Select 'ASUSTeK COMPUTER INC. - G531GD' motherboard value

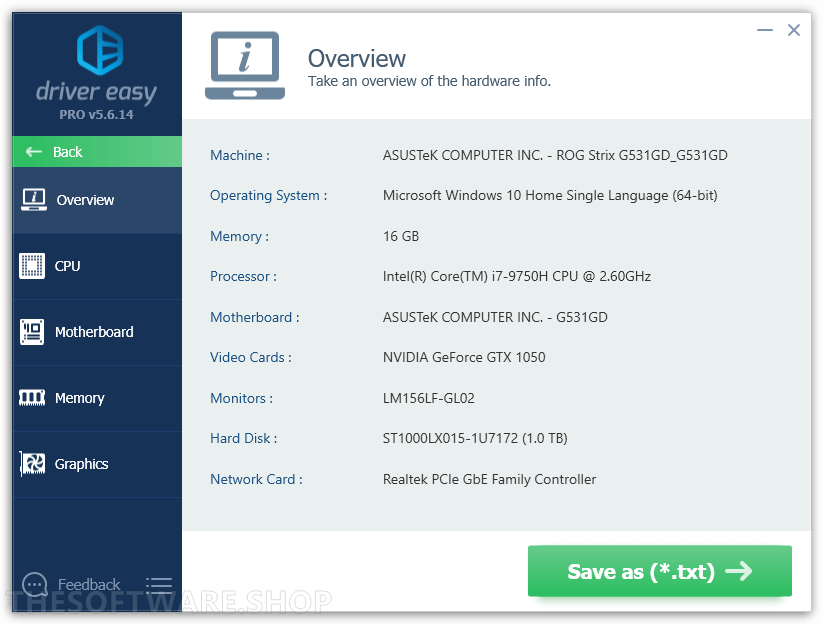495,318
